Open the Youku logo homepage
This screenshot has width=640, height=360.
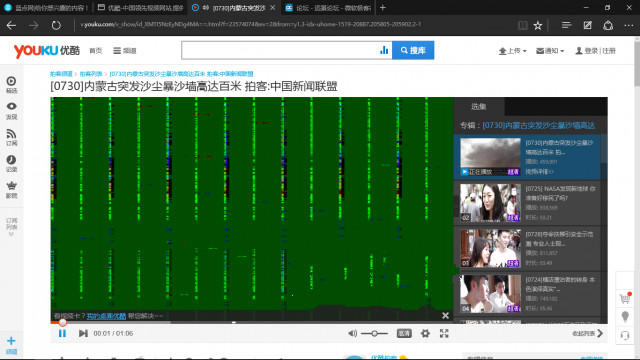coord(47,51)
